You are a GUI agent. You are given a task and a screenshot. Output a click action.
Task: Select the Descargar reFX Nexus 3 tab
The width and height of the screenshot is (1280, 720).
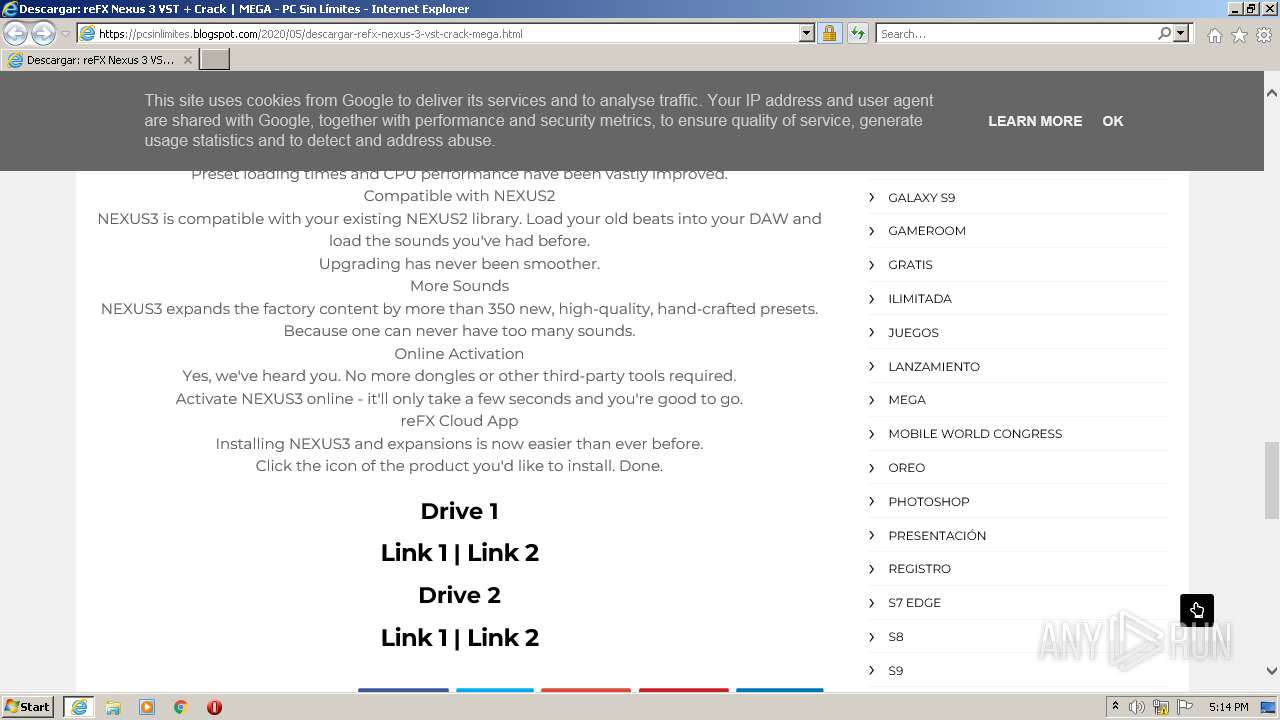click(x=100, y=60)
